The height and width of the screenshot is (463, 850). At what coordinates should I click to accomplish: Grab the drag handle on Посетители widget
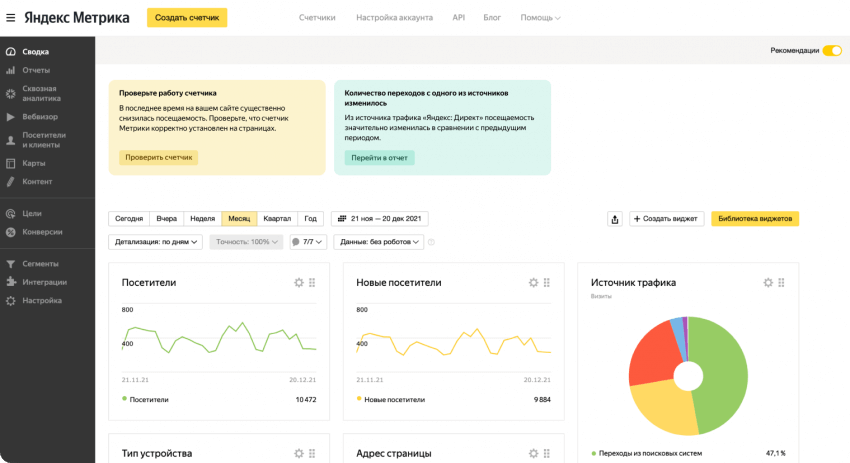click(312, 283)
